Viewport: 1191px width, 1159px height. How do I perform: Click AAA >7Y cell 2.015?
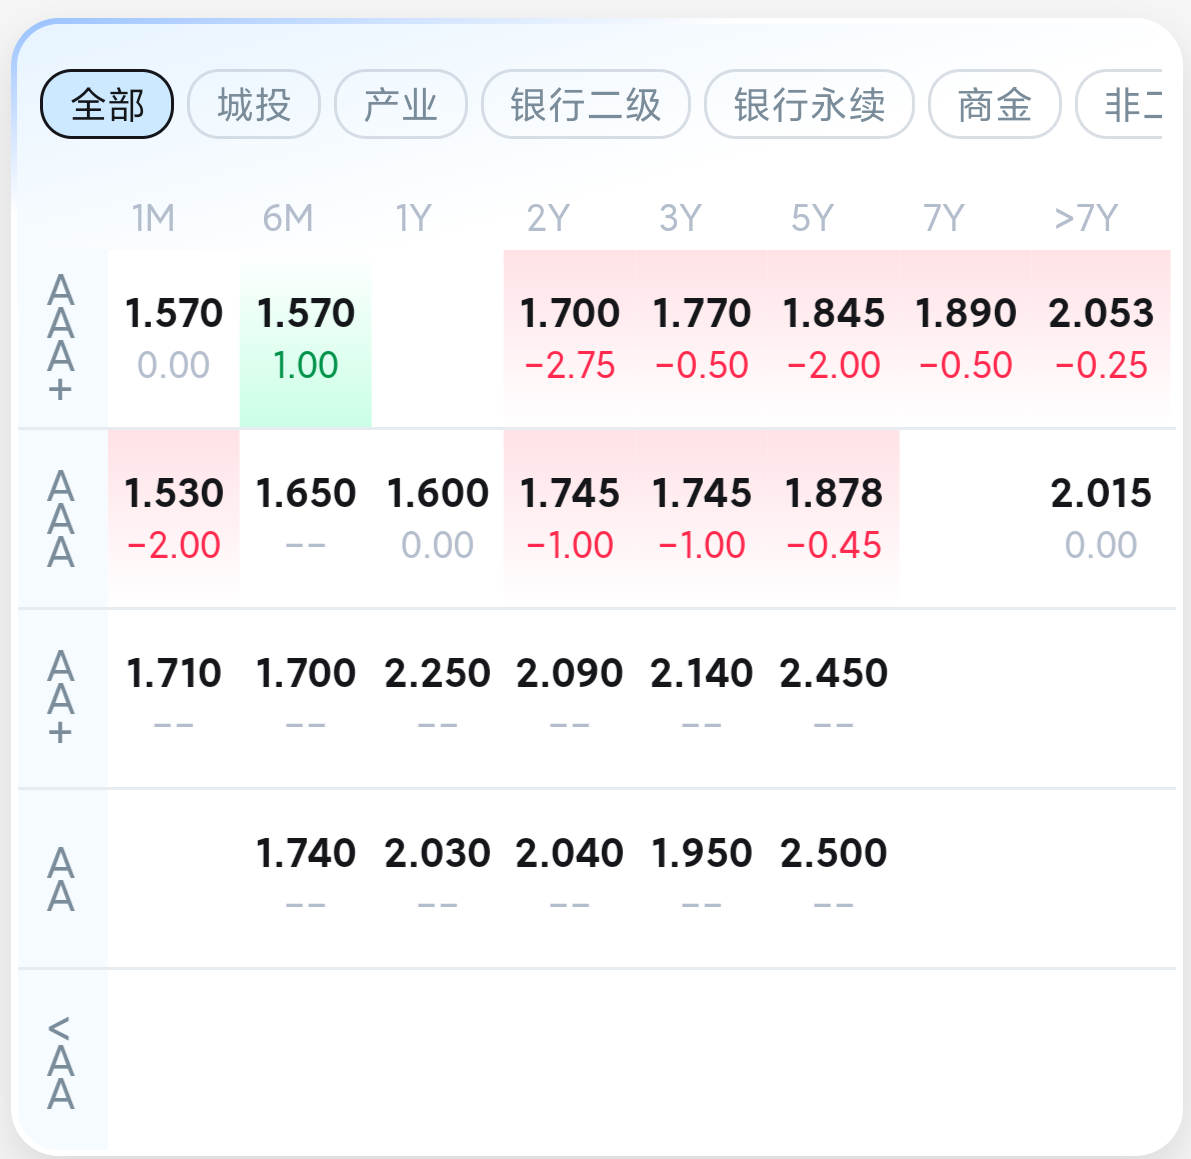coord(1101,518)
